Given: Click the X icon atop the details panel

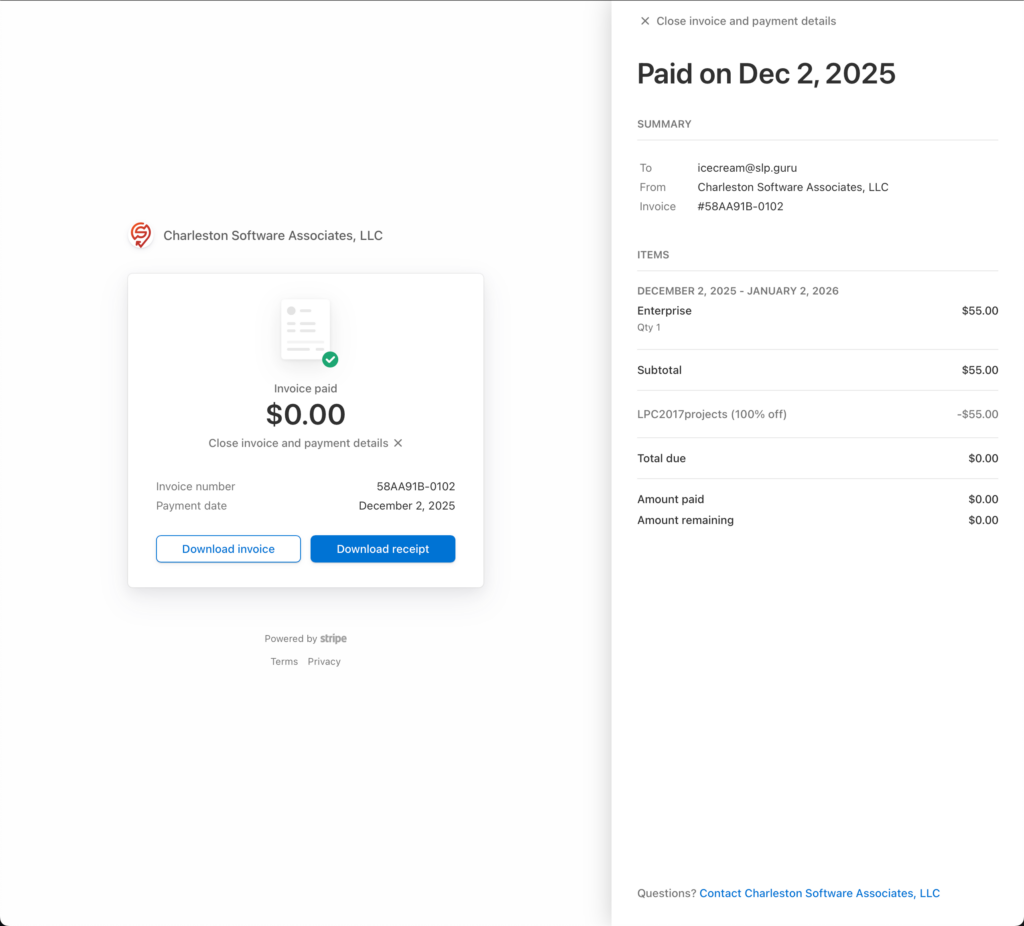Looking at the screenshot, I should [x=645, y=21].
